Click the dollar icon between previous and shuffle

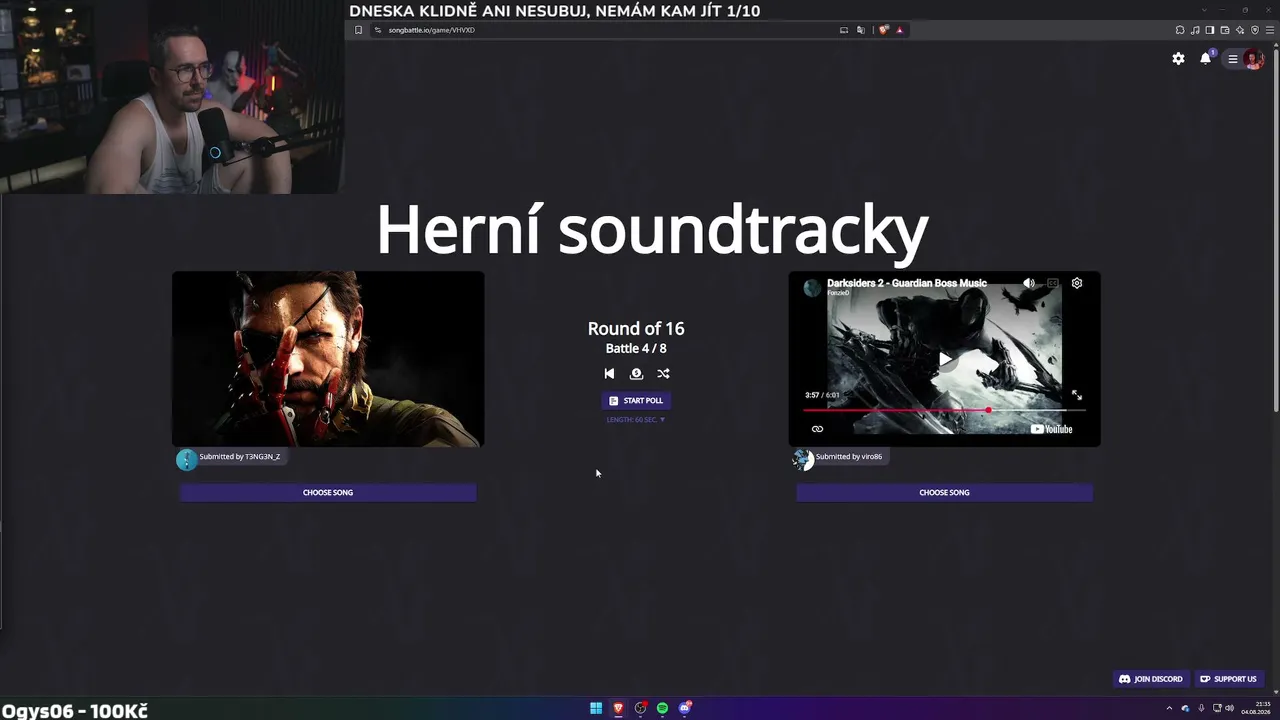636,374
